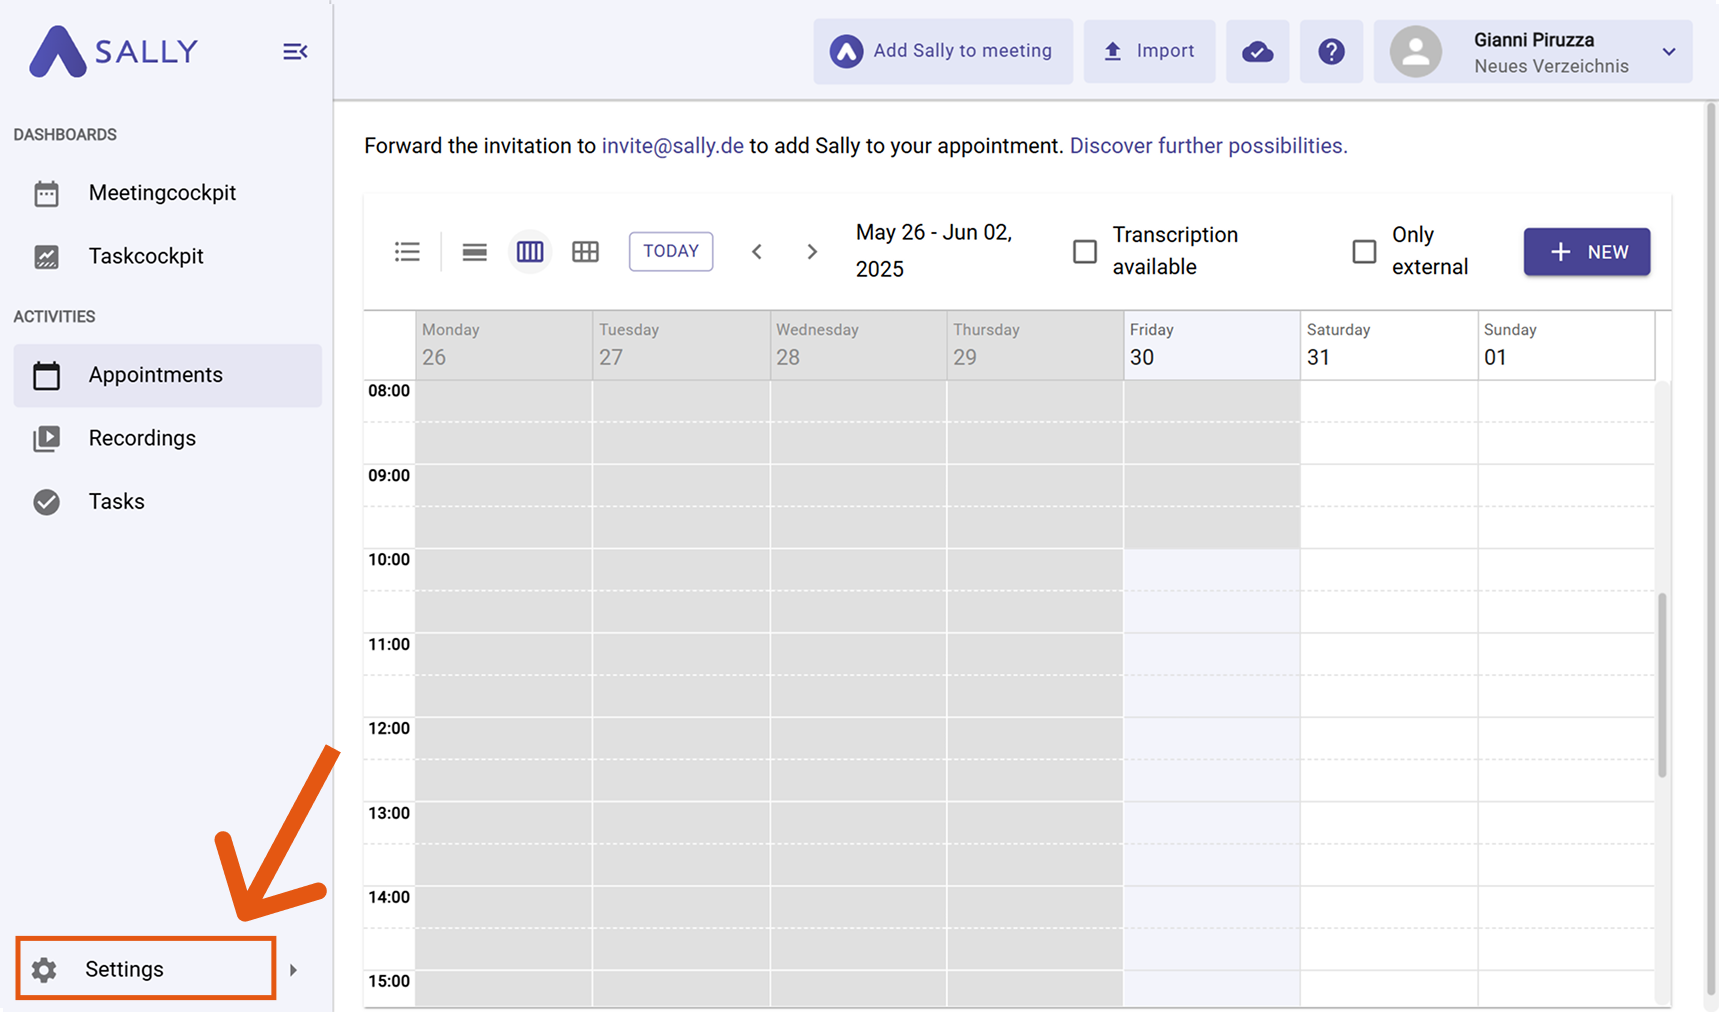
Task: Create a NEW appointment
Action: pyautogui.click(x=1587, y=252)
